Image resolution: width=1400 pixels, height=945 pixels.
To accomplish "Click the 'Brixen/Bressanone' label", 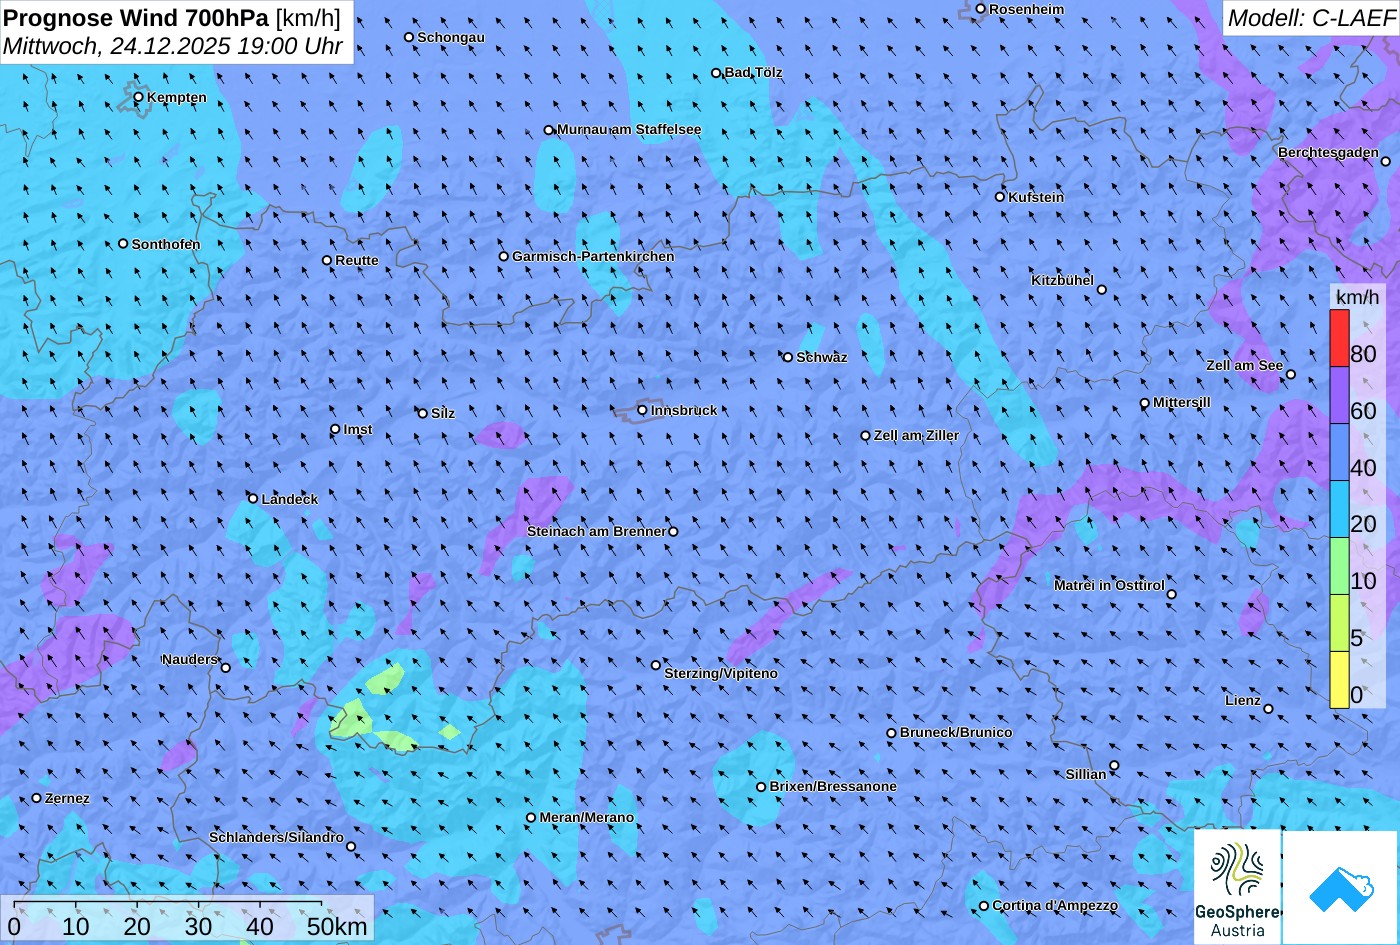I will 833,786.
